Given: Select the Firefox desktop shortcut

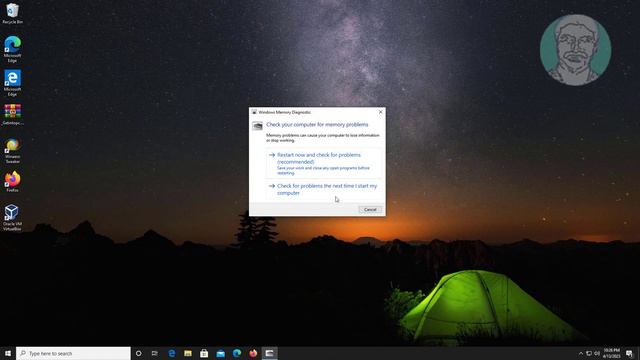Looking at the screenshot, I should pyautogui.click(x=12, y=182).
